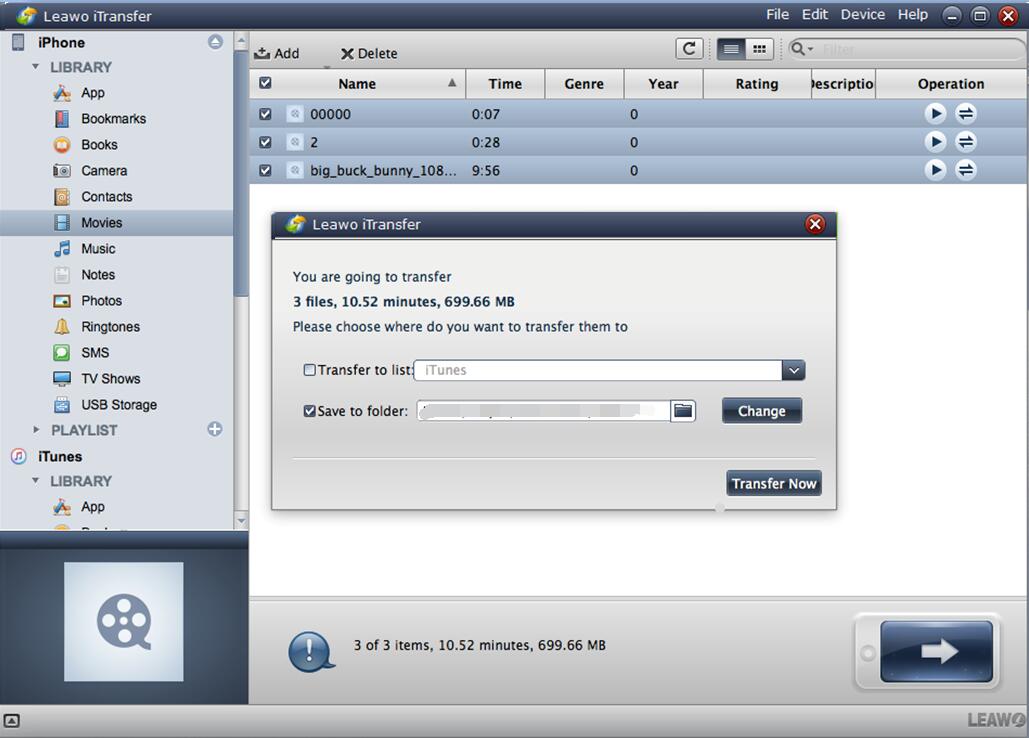The width and height of the screenshot is (1029, 738).
Task: Sort by the Rating column header
Action: click(757, 83)
